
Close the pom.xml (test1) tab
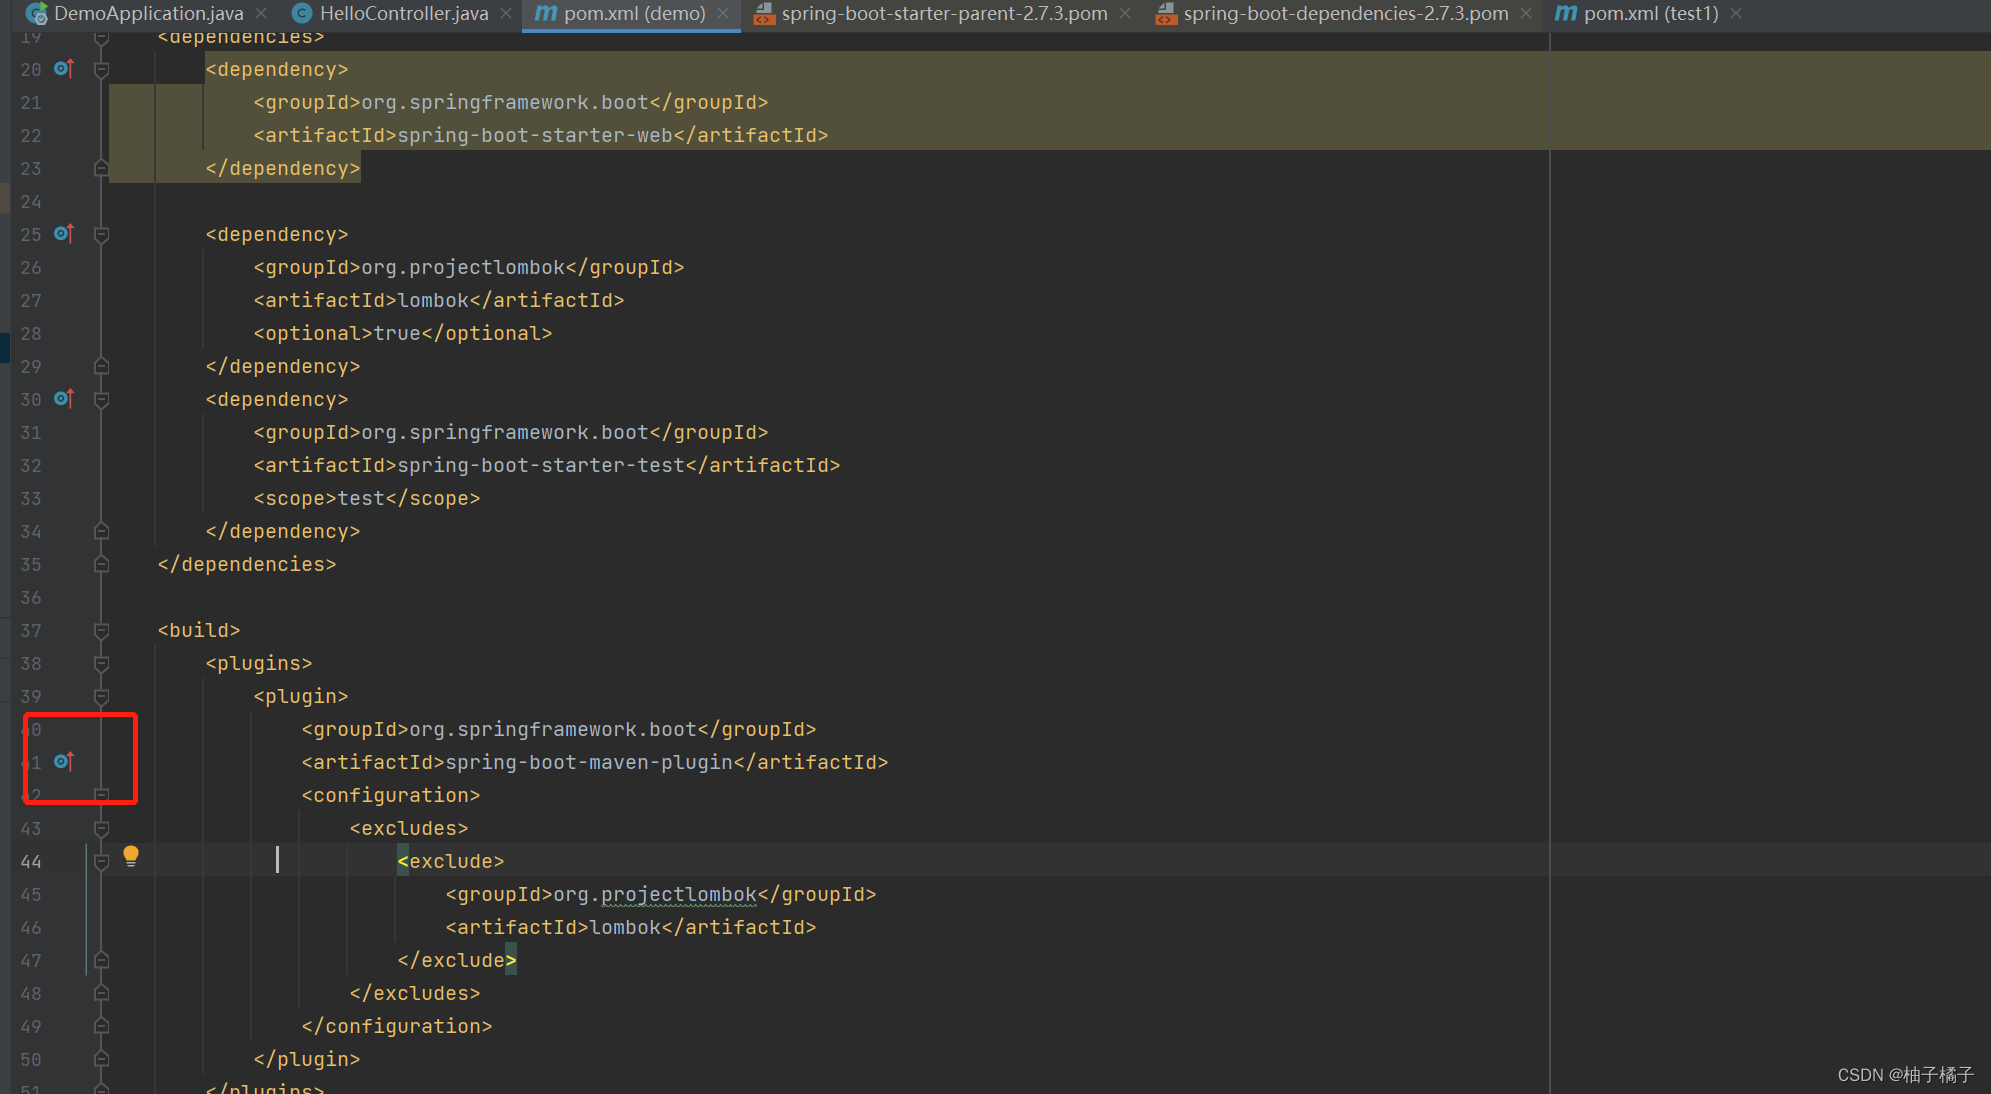click(x=1736, y=13)
